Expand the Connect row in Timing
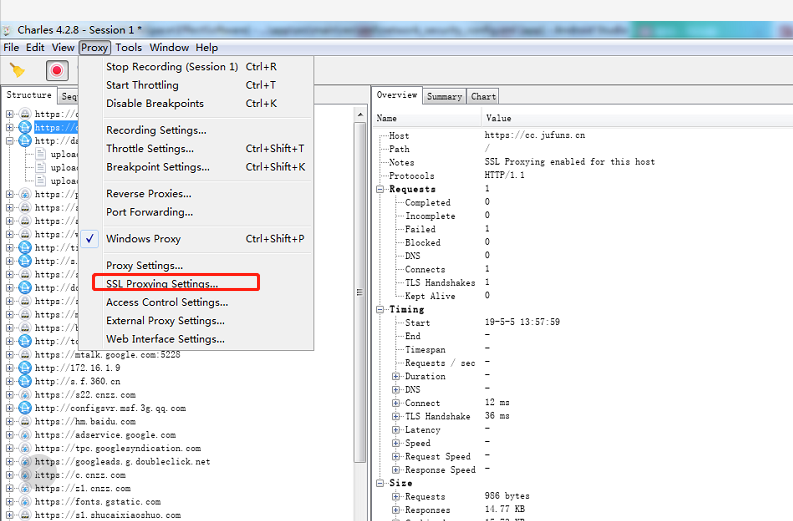The image size is (793, 521). (x=396, y=403)
